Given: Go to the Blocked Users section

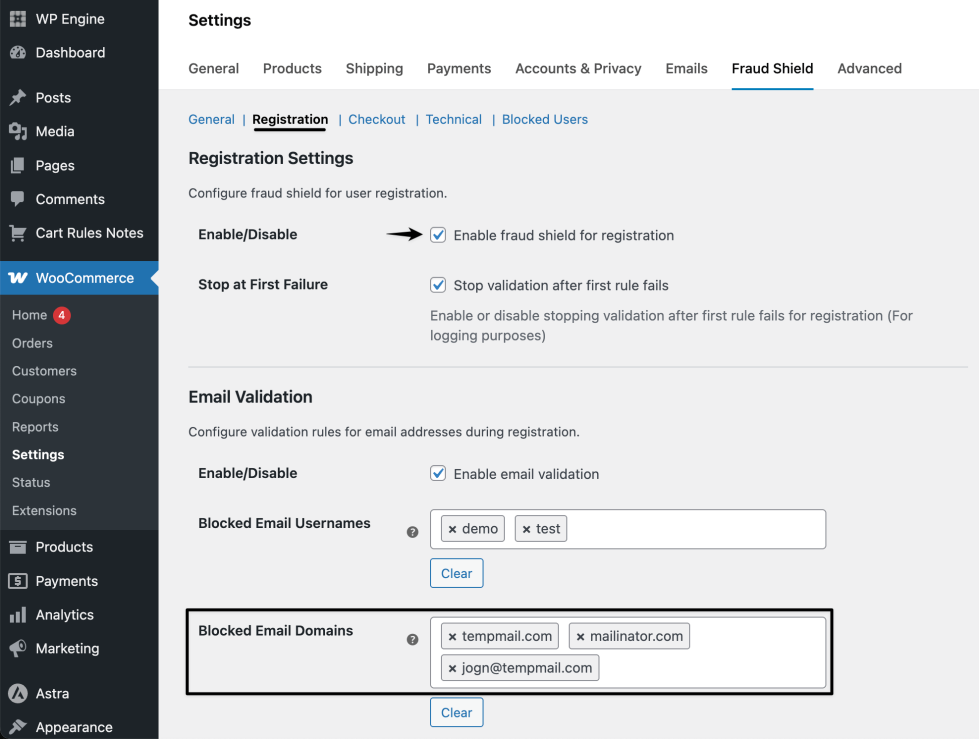Looking at the screenshot, I should tap(545, 119).
